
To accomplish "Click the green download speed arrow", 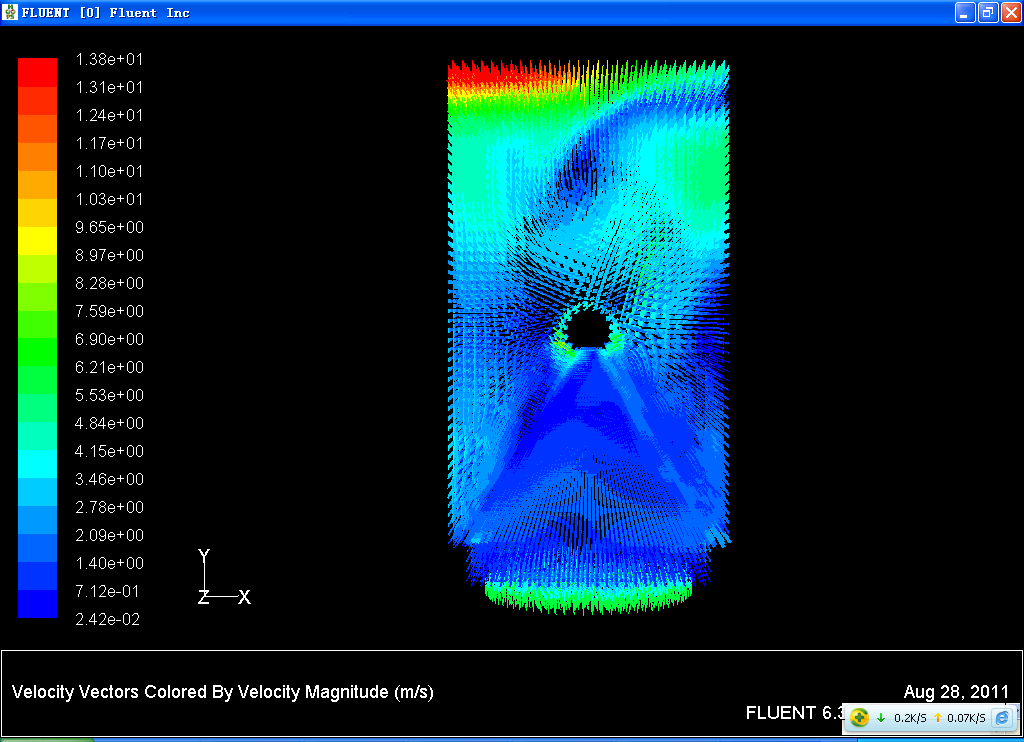I will point(881,717).
